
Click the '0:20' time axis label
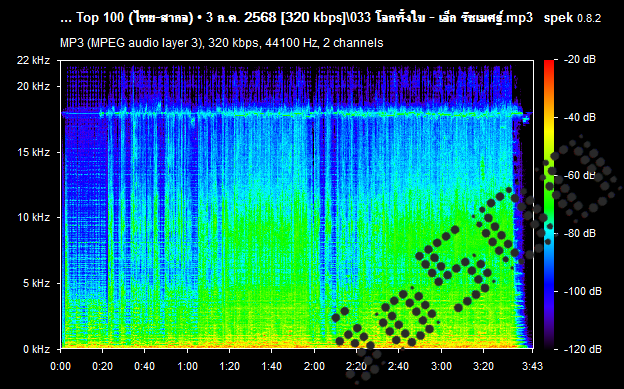(103, 366)
